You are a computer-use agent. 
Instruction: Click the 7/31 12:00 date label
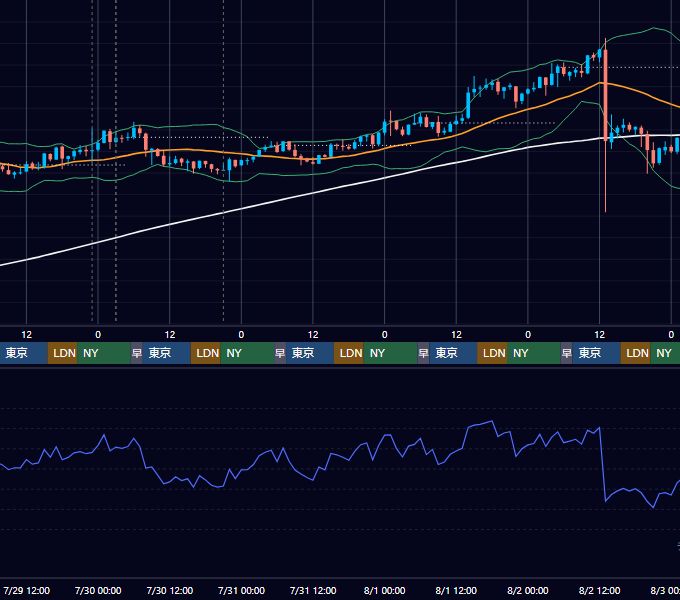point(313,590)
